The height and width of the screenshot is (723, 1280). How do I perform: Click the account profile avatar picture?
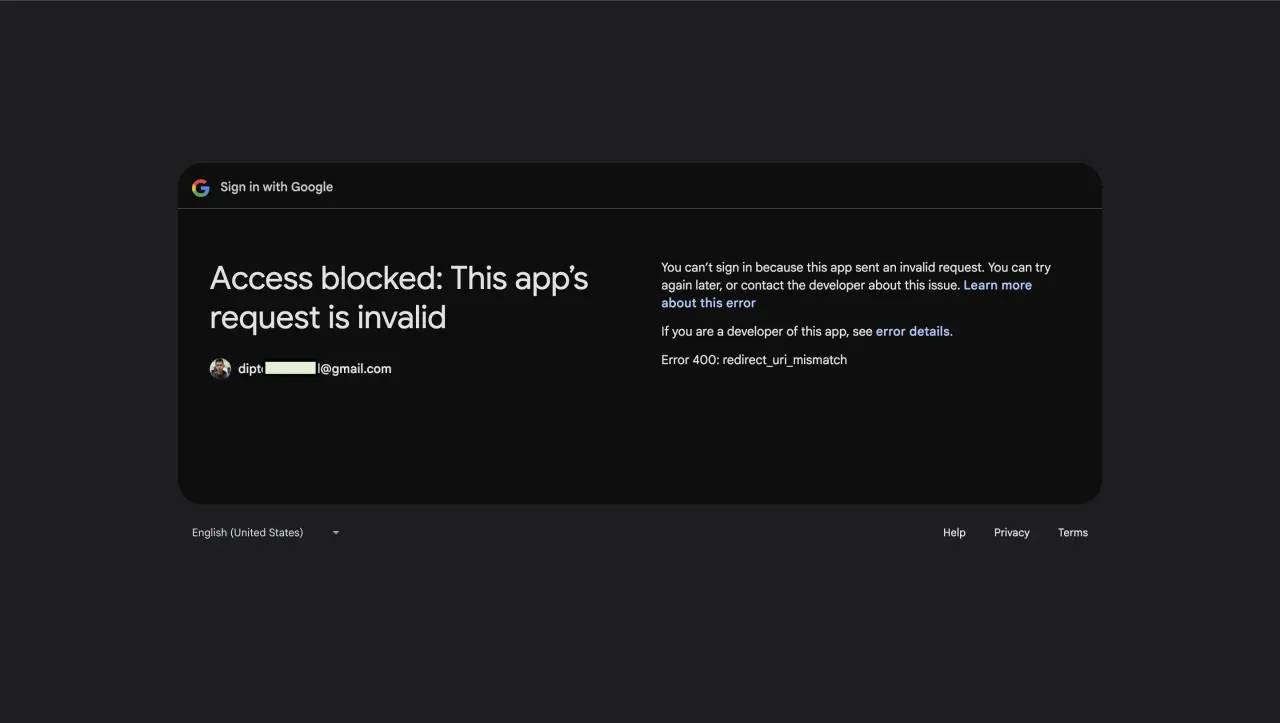(220, 369)
